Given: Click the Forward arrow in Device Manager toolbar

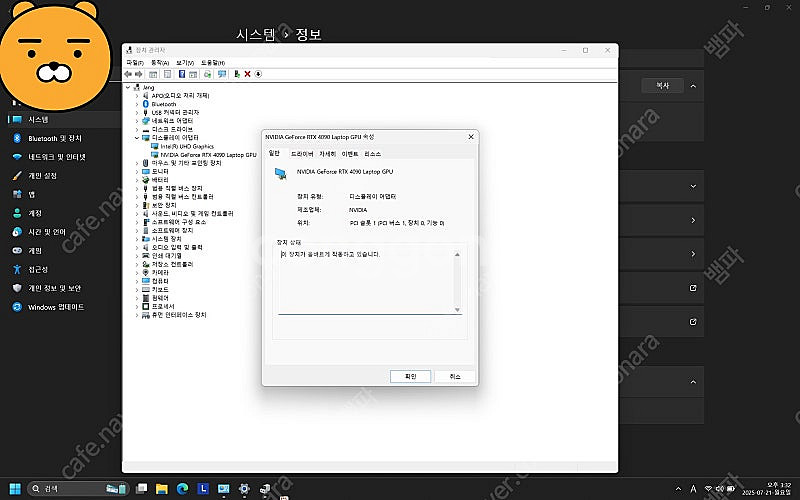Looking at the screenshot, I should [138, 74].
